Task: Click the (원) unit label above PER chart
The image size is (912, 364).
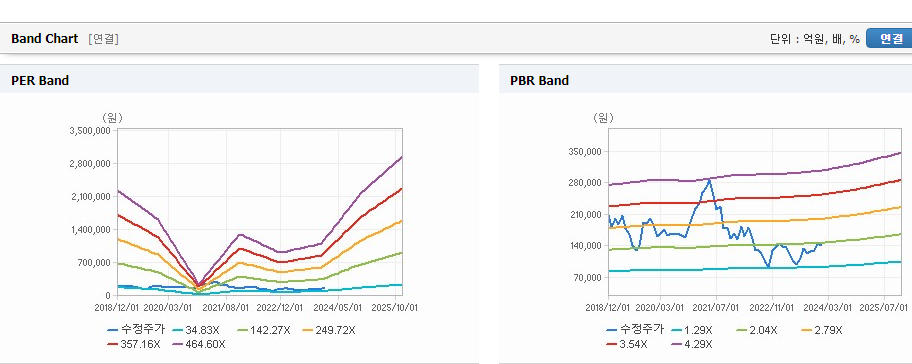Action: tap(112, 118)
